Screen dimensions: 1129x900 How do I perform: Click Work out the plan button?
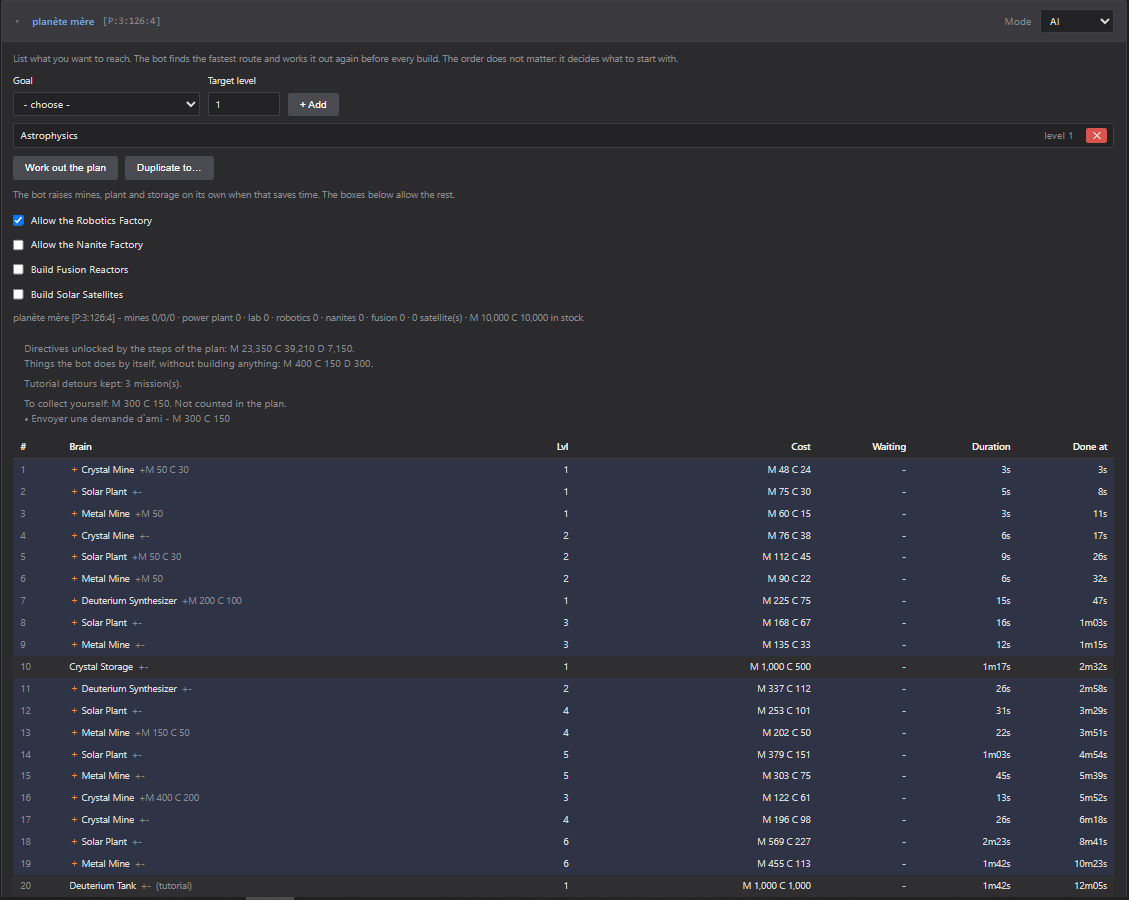[66, 168]
